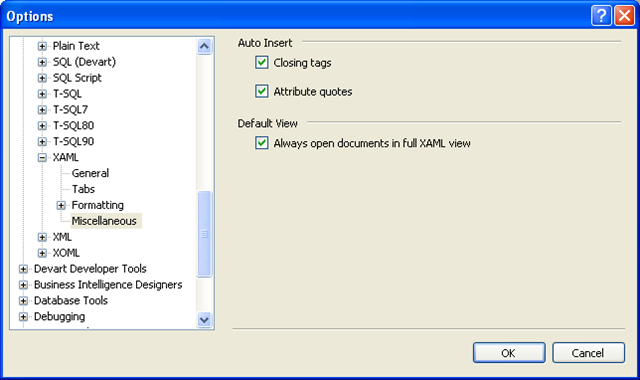640x380 pixels.
Task: Select General under XAML
Action: click(90, 173)
